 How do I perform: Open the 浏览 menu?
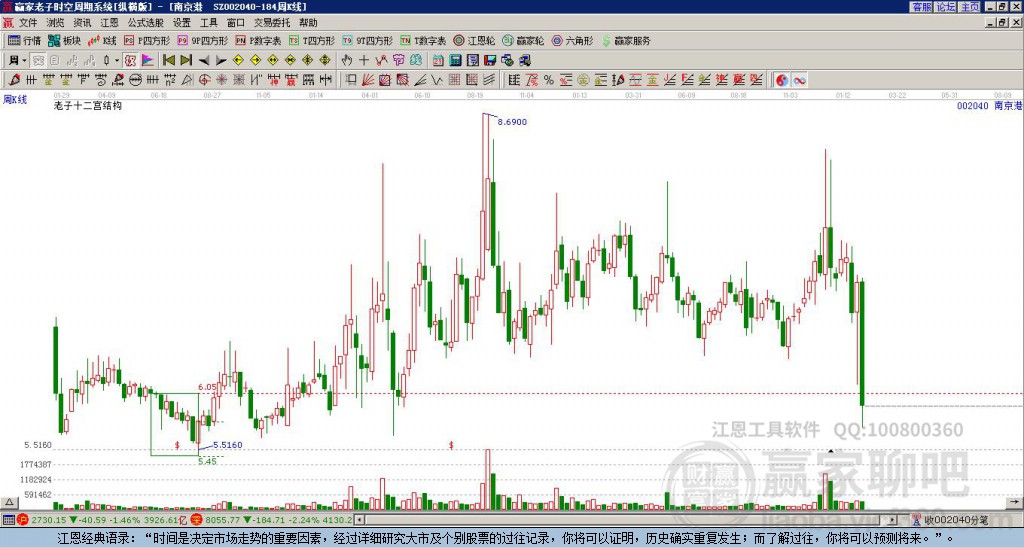[x=55, y=23]
